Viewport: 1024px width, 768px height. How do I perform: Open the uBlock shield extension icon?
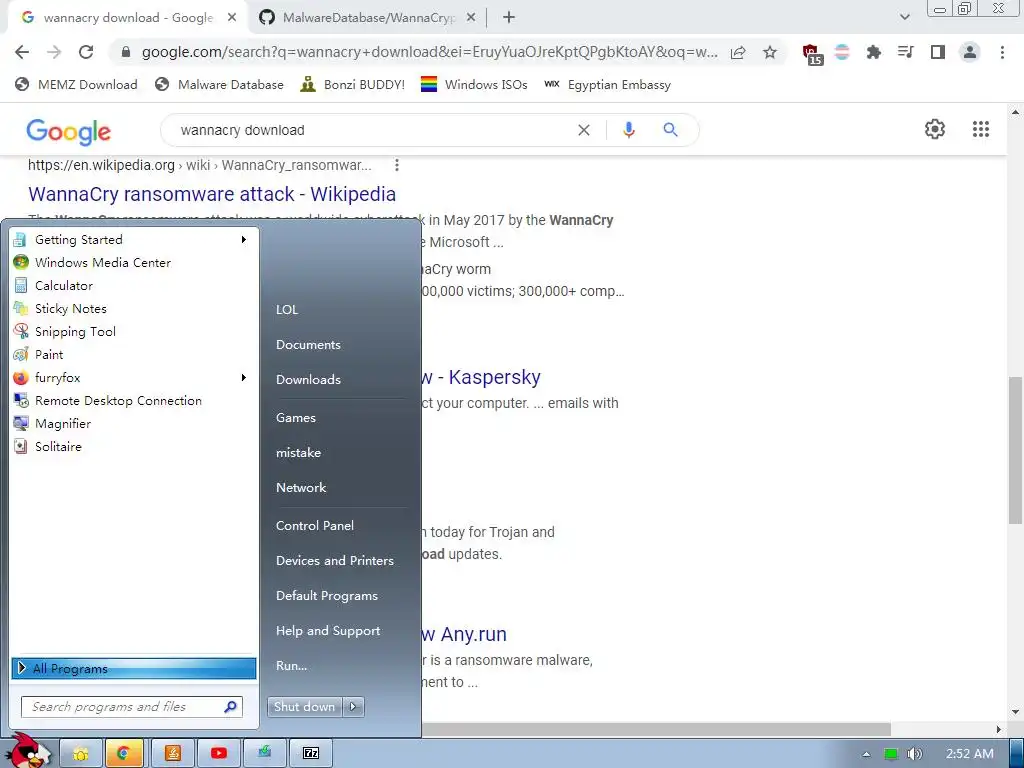coord(812,54)
